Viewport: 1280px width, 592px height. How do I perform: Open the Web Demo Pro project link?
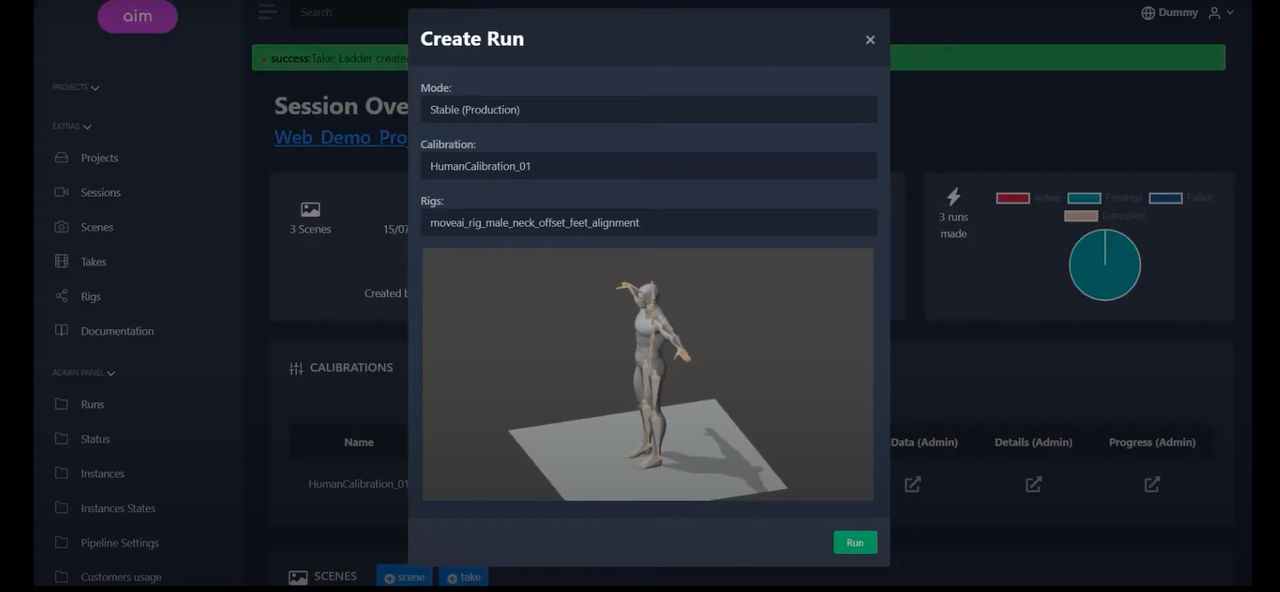[341, 138]
